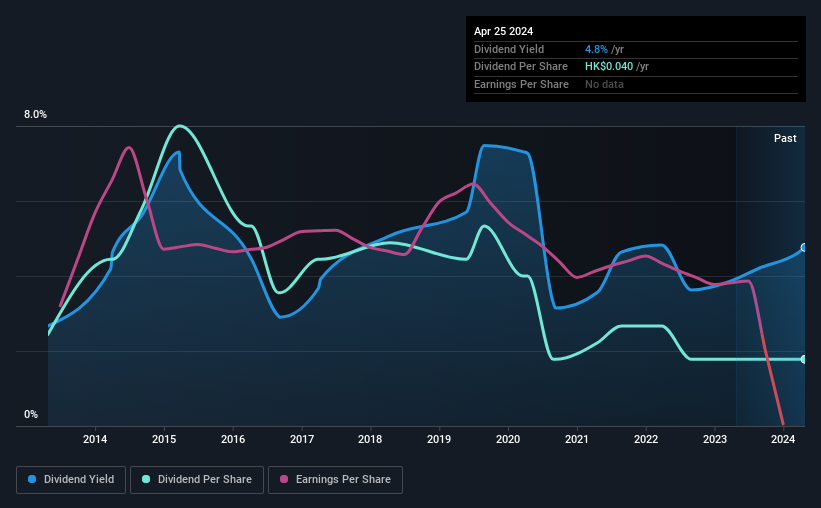Click the Dividend Per Share endpoint marker
The height and width of the screenshot is (508, 821).
tap(804, 359)
